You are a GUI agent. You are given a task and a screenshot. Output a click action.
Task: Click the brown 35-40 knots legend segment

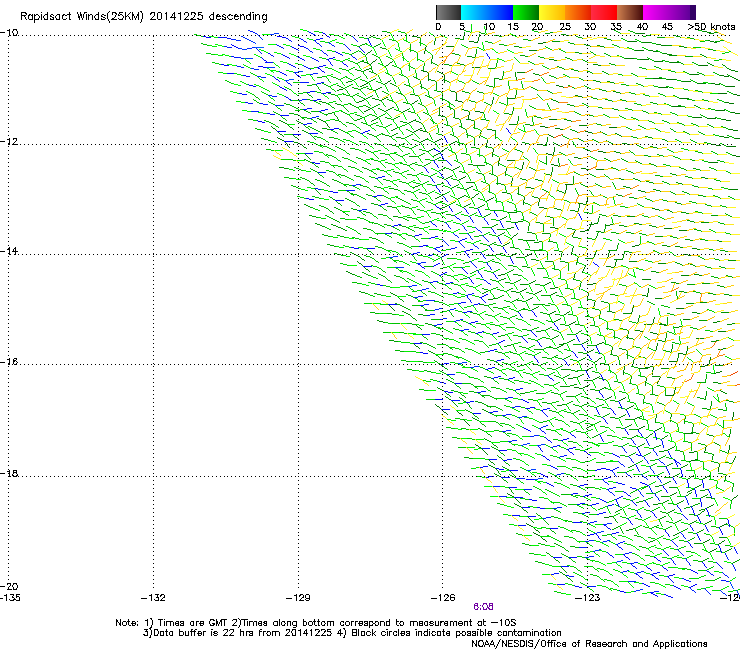pyautogui.click(x=630, y=12)
